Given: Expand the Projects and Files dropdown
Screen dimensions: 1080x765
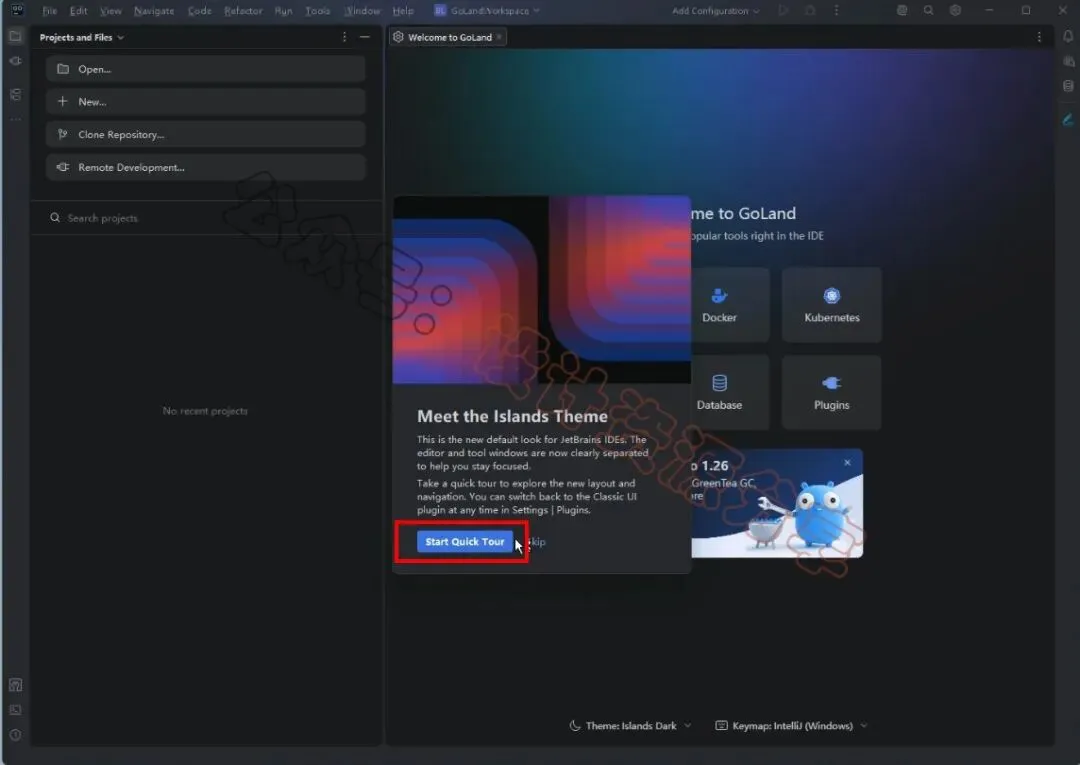Looking at the screenshot, I should click(81, 37).
